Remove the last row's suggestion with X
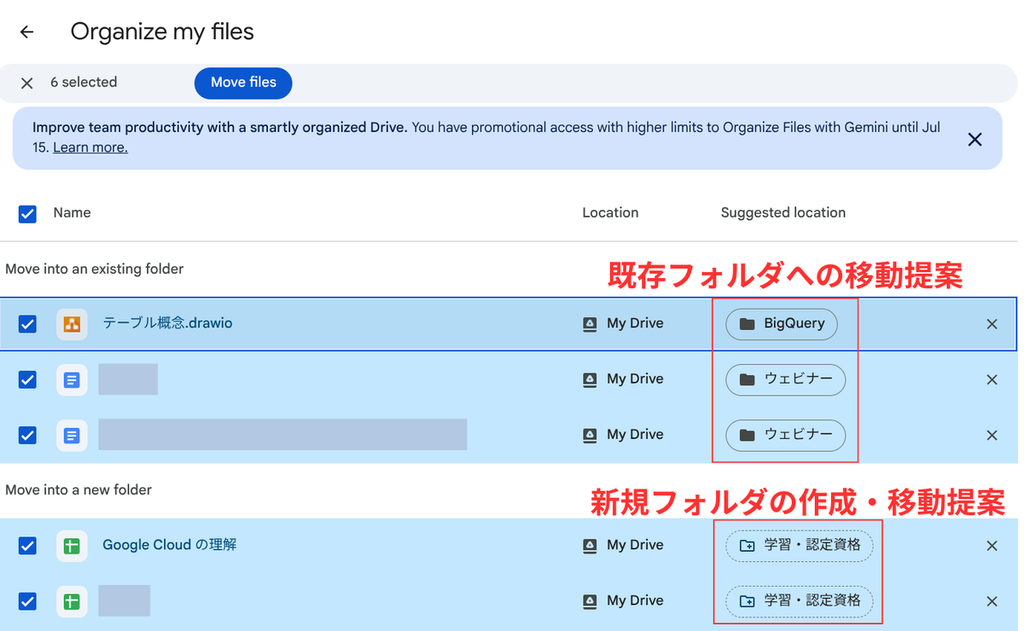Image resolution: width=1024 pixels, height=631 pixels. coord(991,601)
